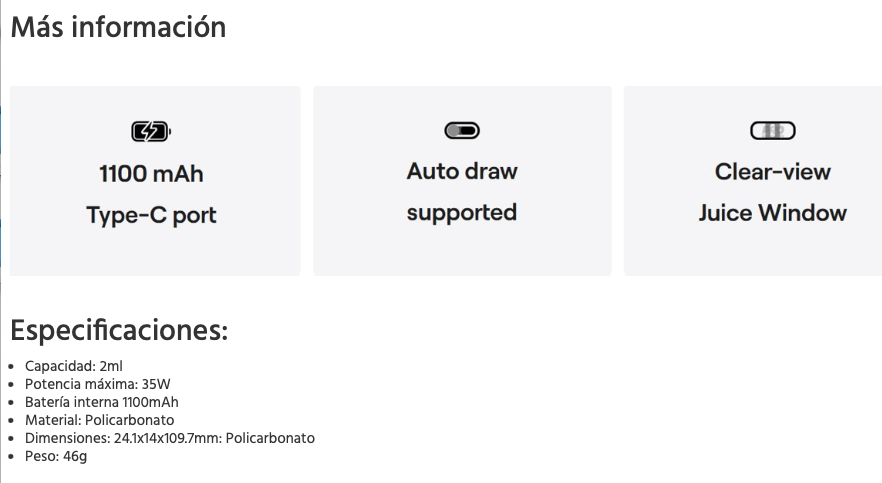The width and height of the screenshot is (882, 483).
Task: Click the Dimensiones 24.1x14x109.7mm item
Action: click(x=170, y=438)
